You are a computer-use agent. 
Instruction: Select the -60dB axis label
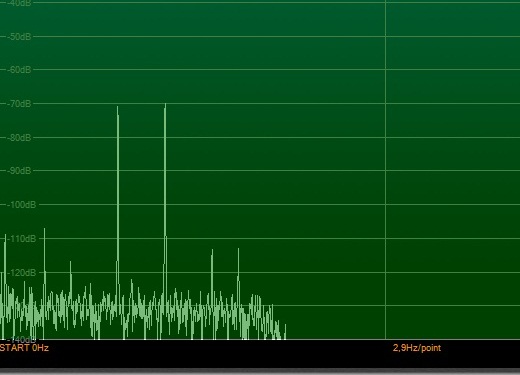coord(20,70)
